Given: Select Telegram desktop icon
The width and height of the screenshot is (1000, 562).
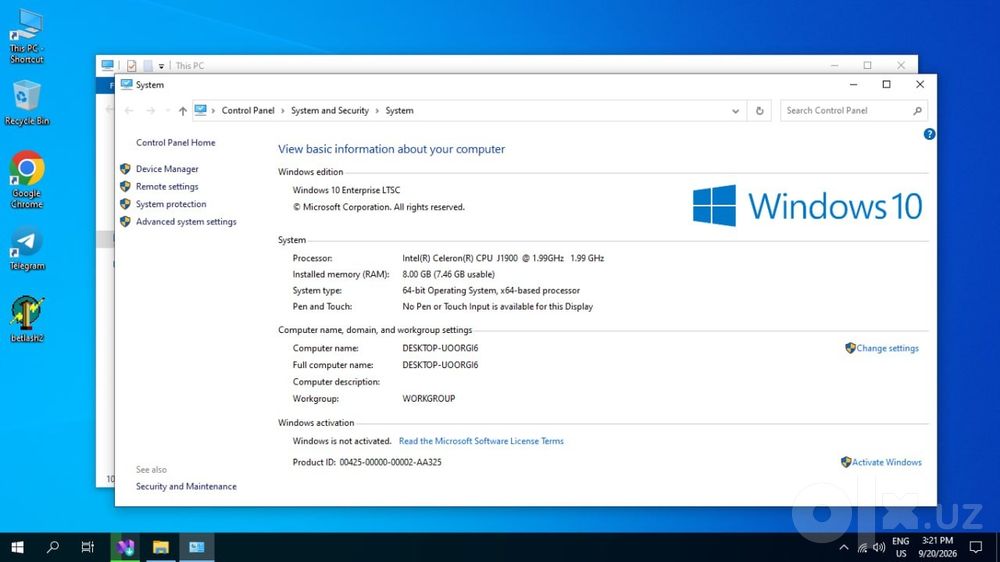Looking at the screenshot, I should (x=27, y=249).
